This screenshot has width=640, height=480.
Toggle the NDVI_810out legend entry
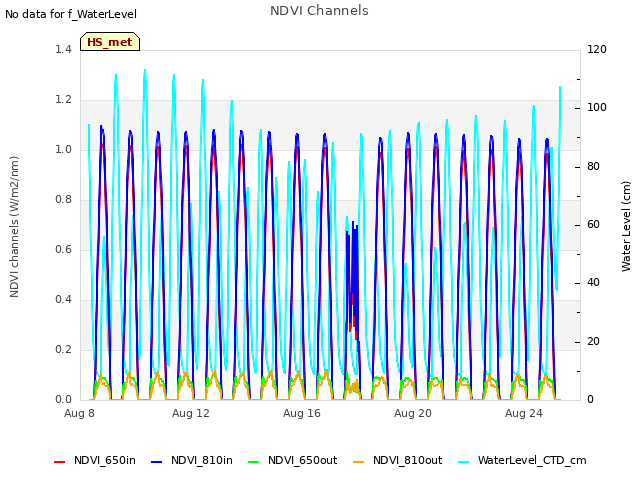[398, 461]
